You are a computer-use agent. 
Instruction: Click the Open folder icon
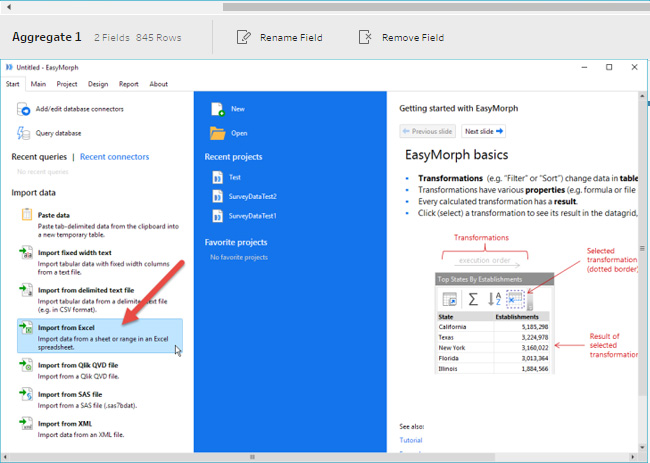(x=218, y=133)
